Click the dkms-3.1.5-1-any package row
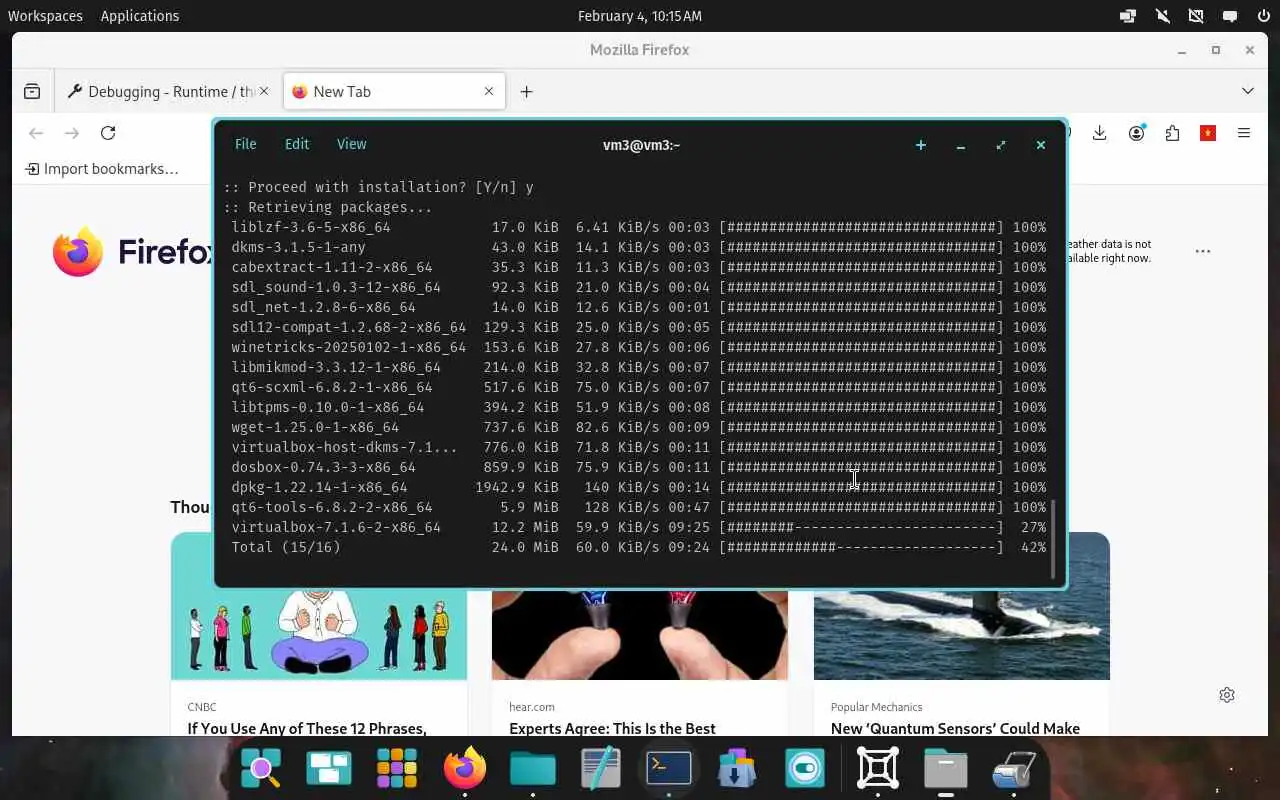The image size is (1280, 800). pos(638,247)
